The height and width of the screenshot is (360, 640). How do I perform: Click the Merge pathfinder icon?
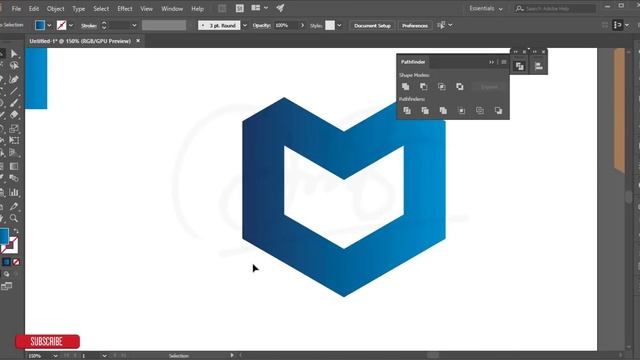point(443,111)
